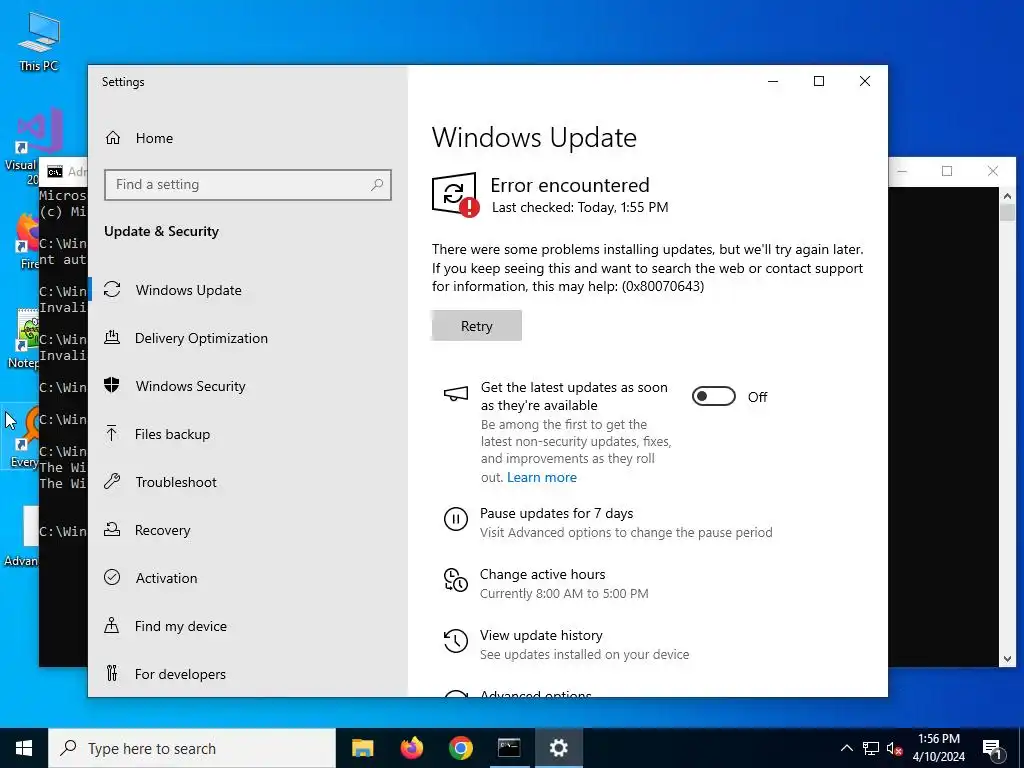Minimize the Settings window
This screenshot has width=1024, height=768.
pos(773,81)
